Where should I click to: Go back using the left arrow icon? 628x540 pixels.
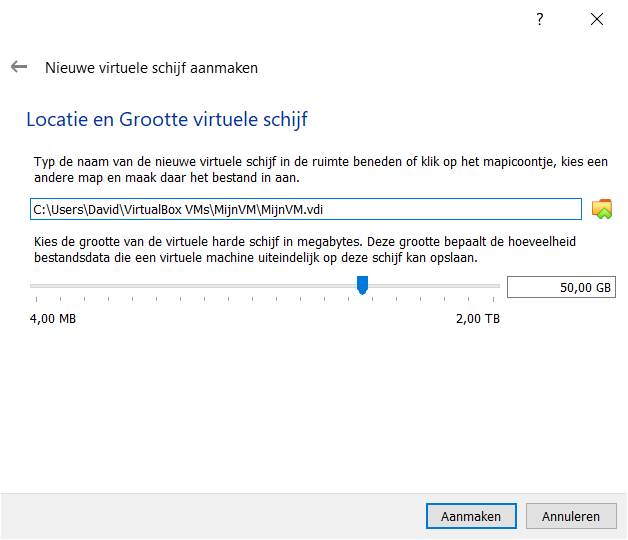point(18,67)
